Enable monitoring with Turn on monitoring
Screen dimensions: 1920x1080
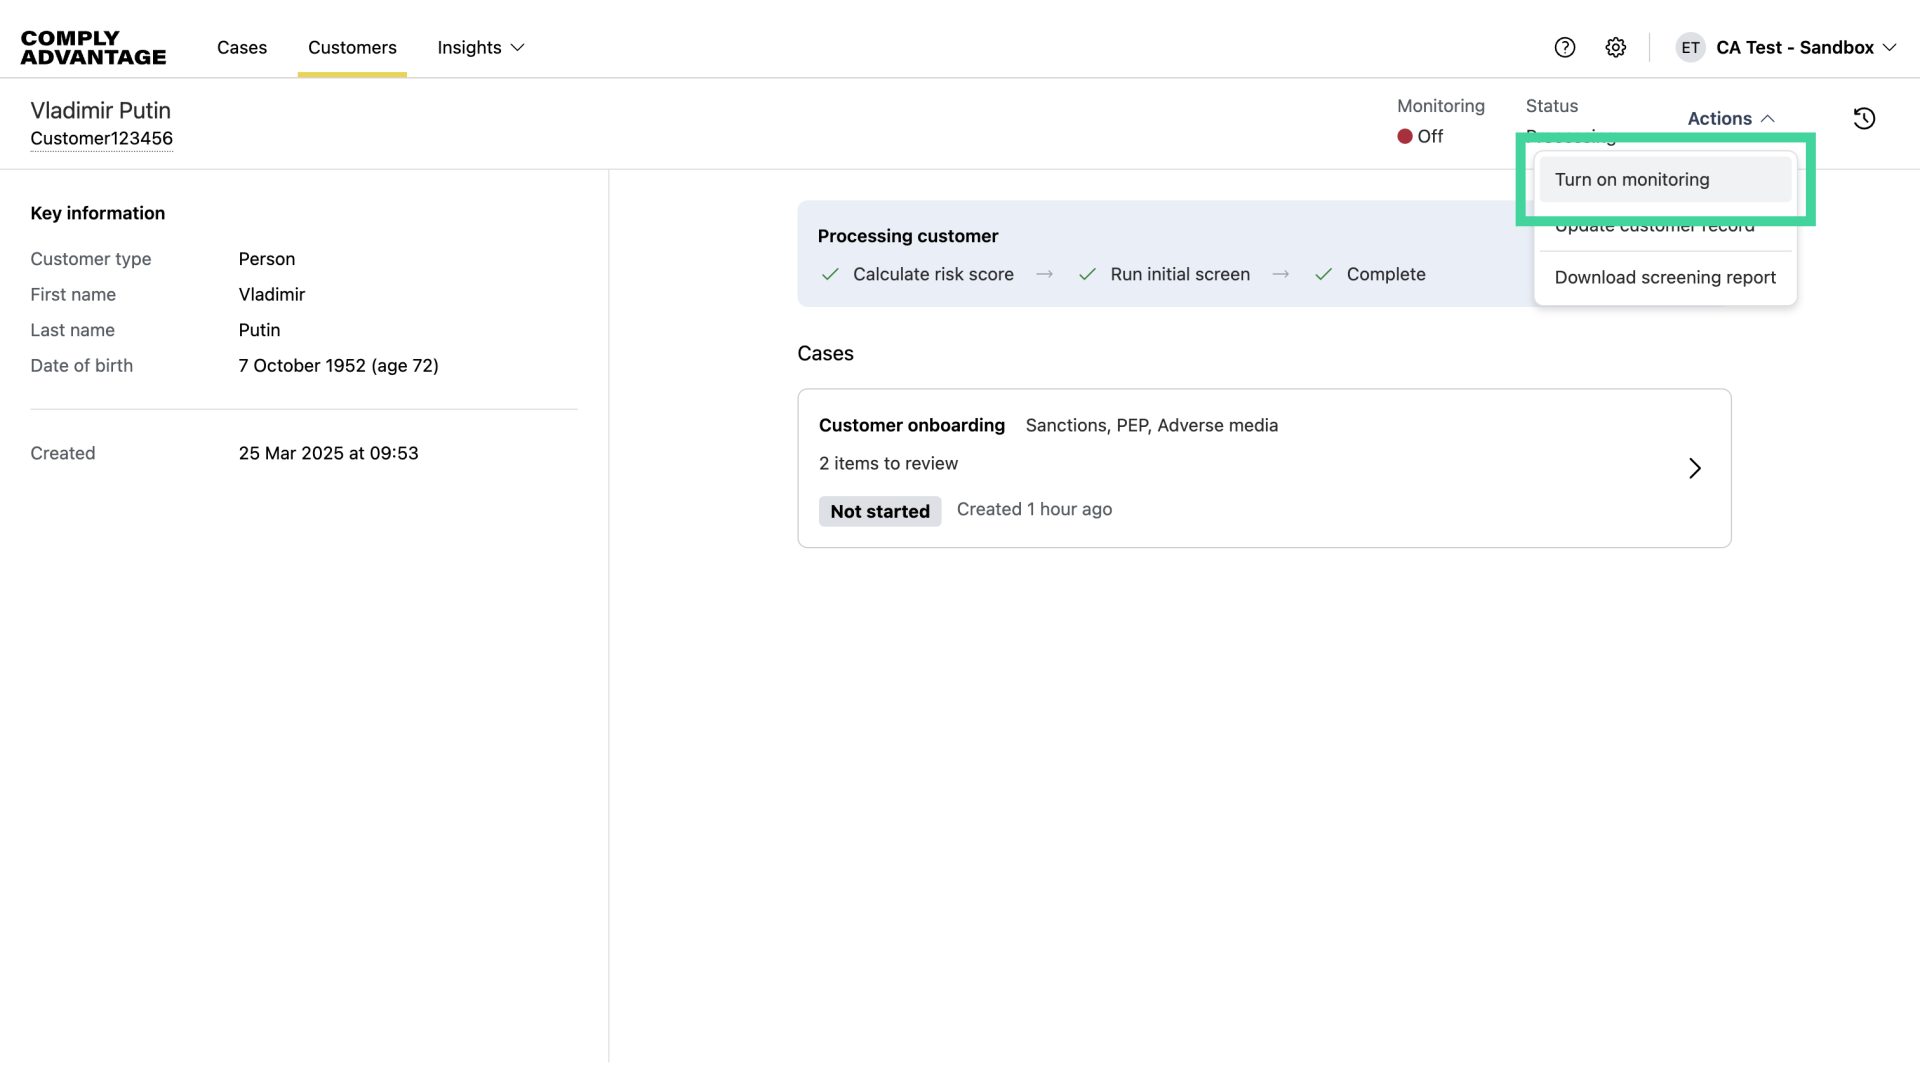[1632, 180]
